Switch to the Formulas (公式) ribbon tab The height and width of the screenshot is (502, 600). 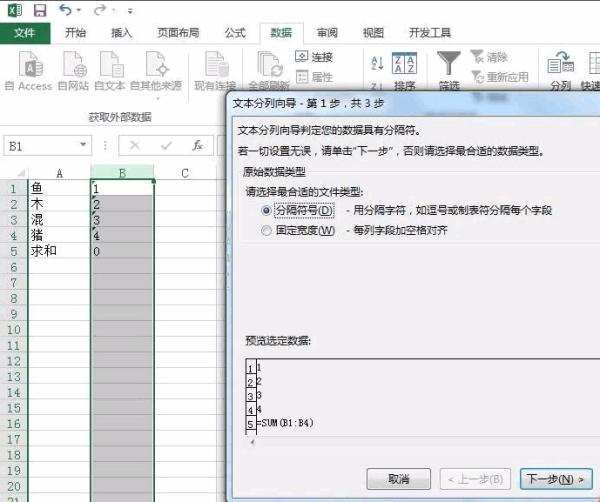235,33
